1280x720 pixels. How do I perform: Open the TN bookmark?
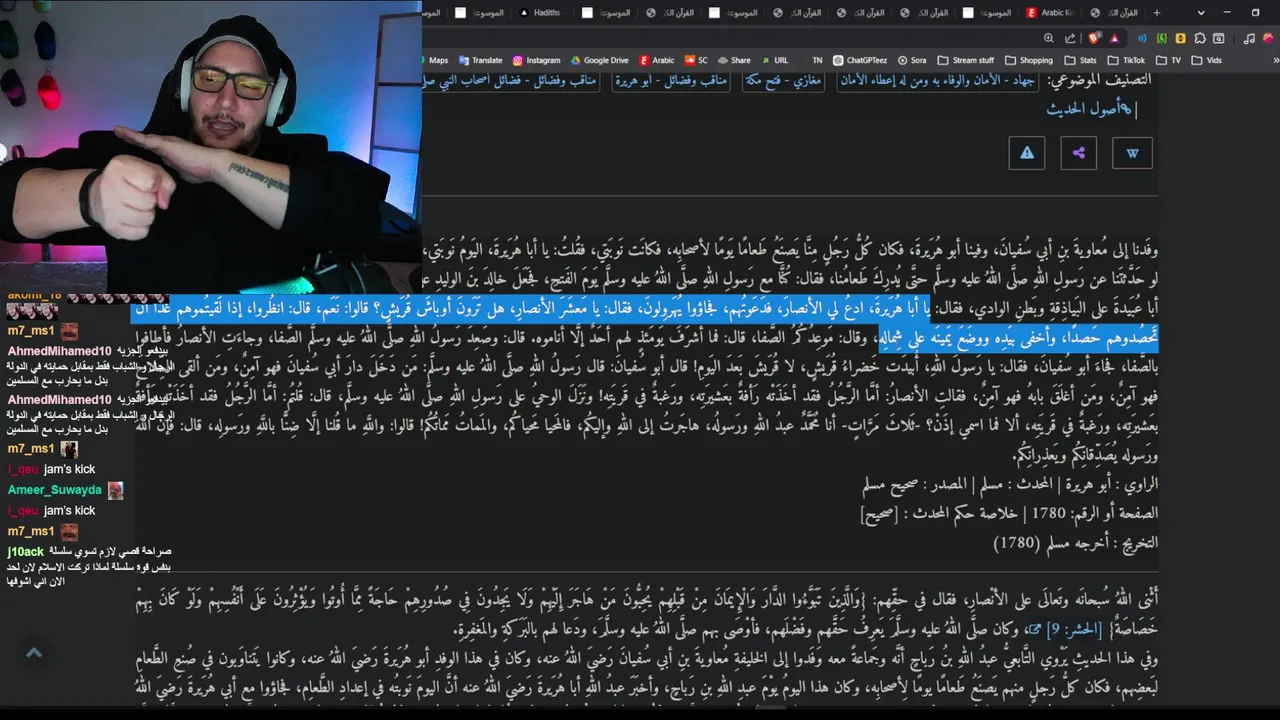pos(818,60)
